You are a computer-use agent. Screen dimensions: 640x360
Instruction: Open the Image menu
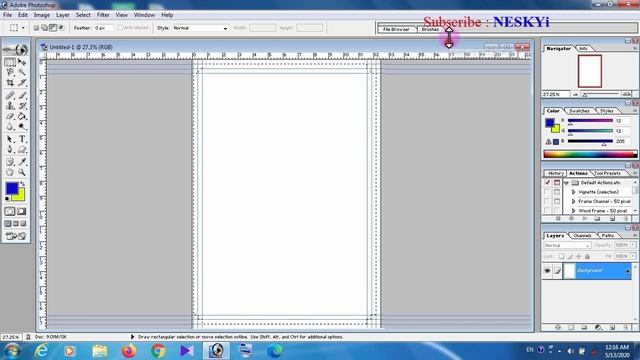(42, 15)
